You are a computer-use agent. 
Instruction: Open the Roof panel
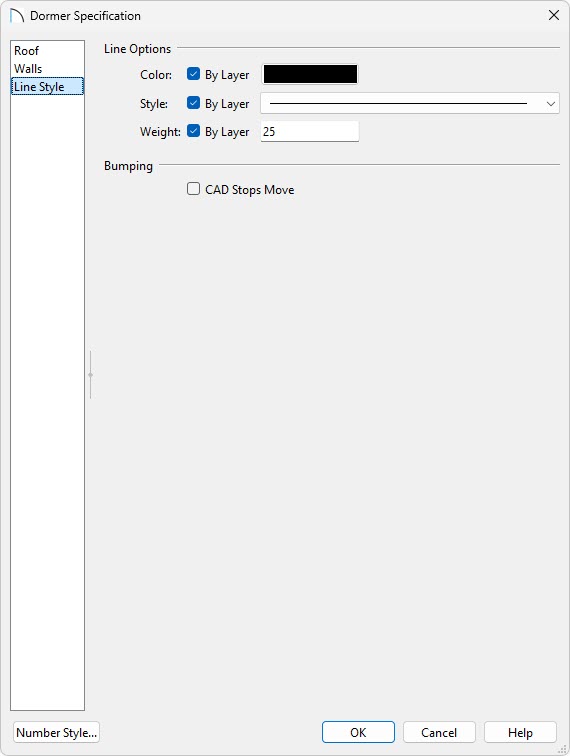pos(47,51)
